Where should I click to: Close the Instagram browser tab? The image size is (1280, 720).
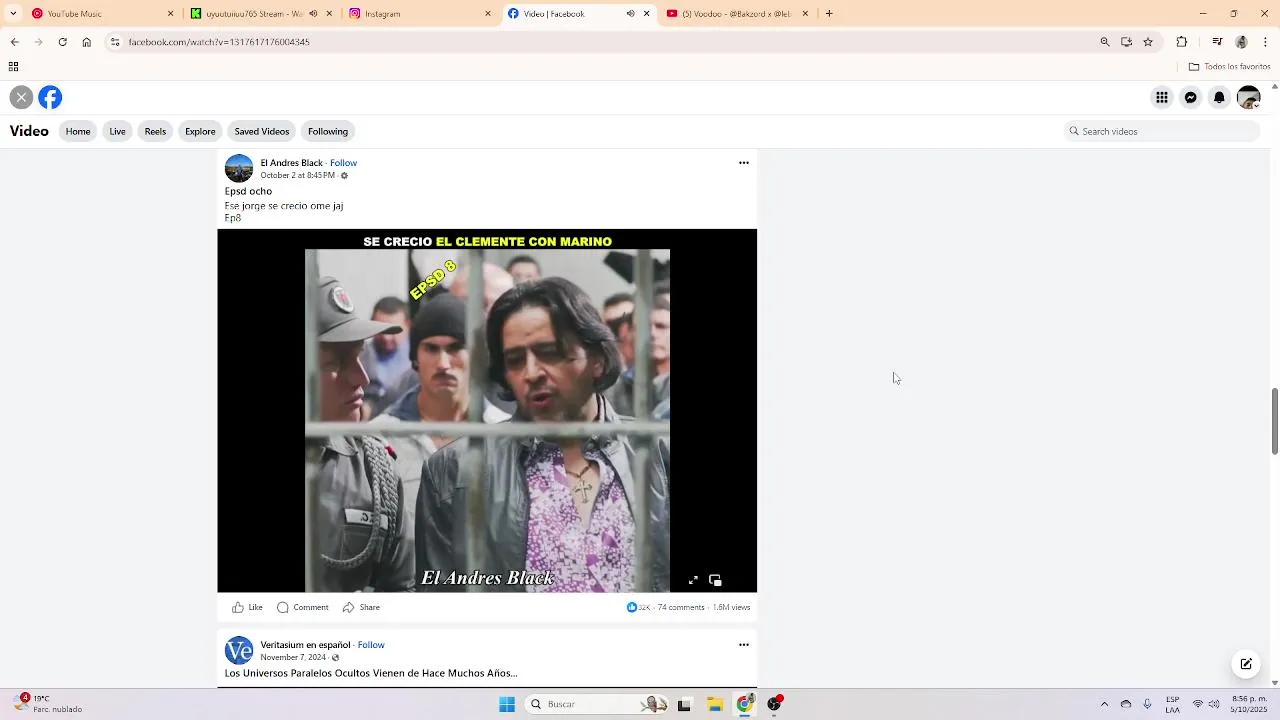pos(488,14)
